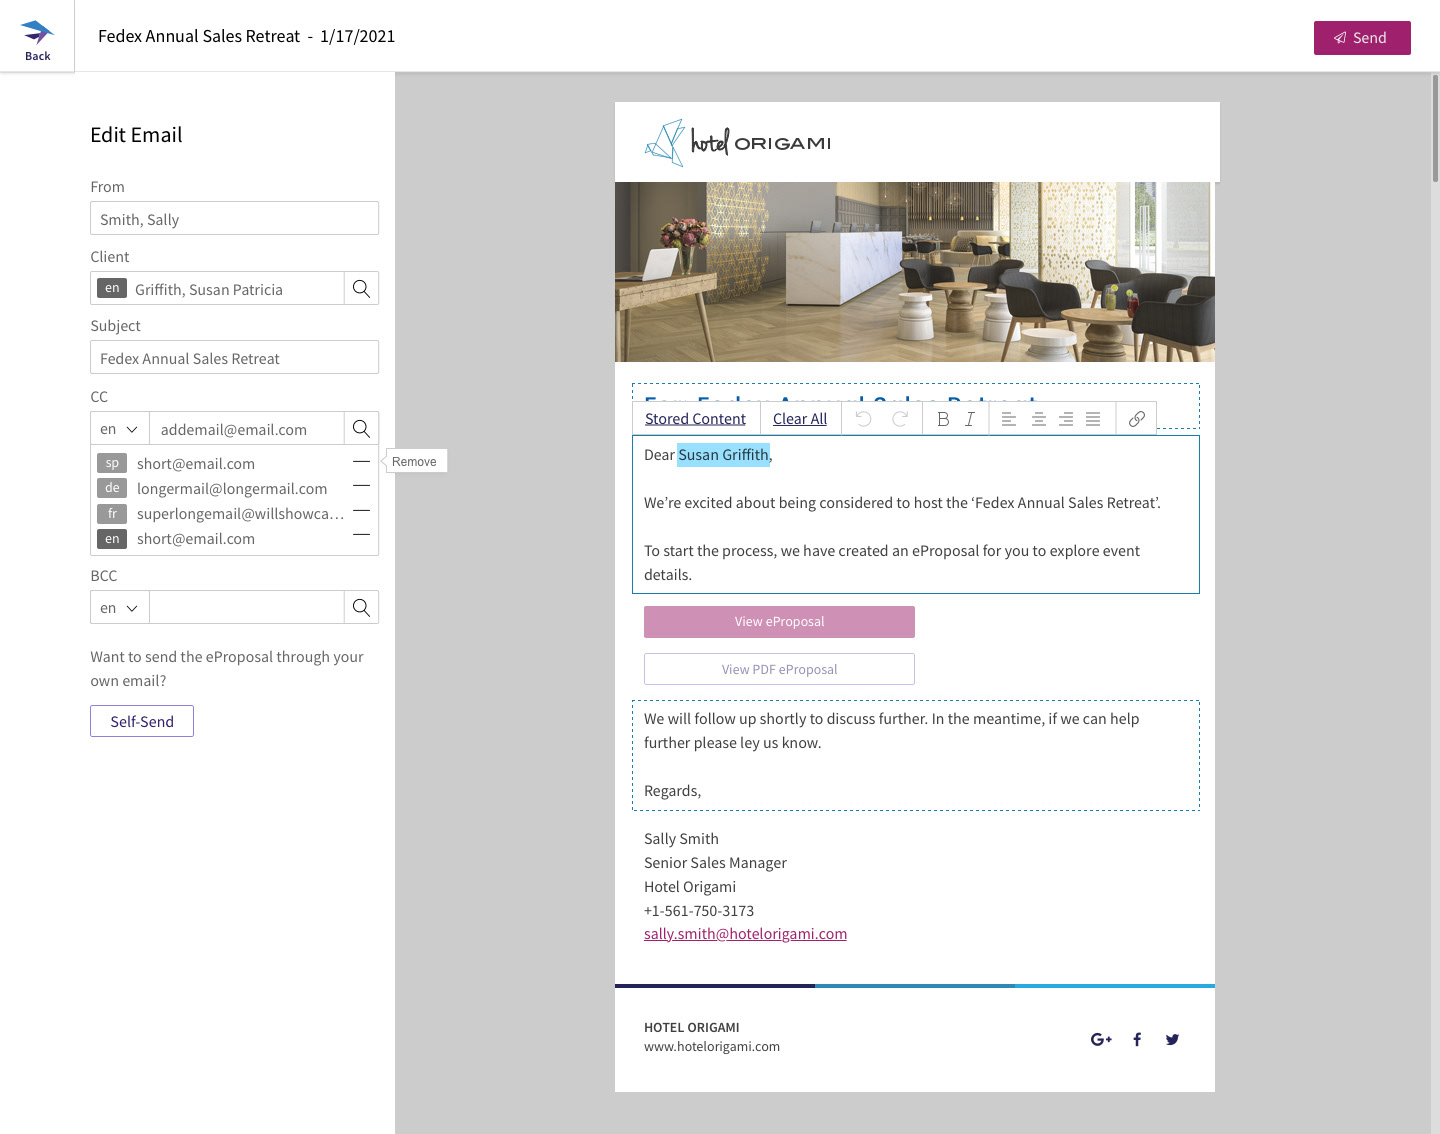Search CC contacts with the magnifier icon
The height and width of the screenshot is (1134, 1440).
(361, 429)
